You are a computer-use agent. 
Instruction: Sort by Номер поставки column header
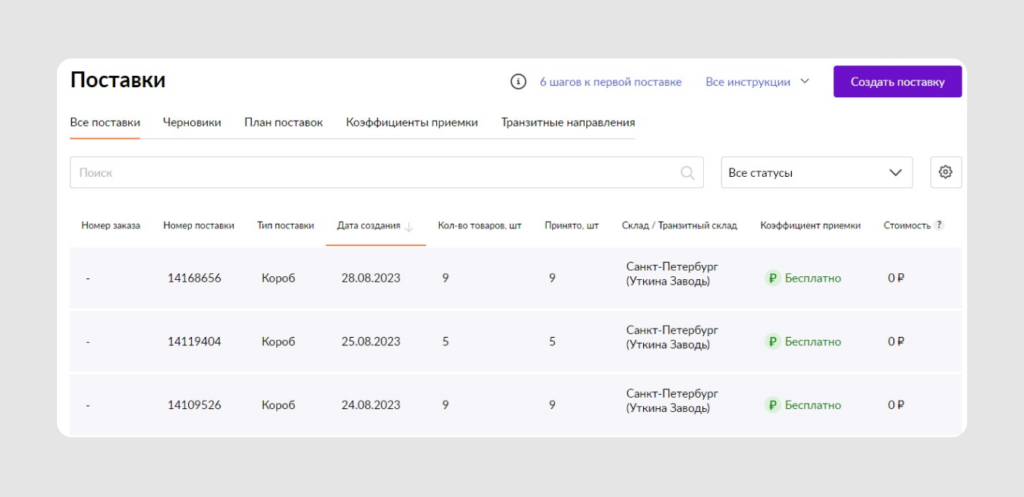tap(198, 226)
